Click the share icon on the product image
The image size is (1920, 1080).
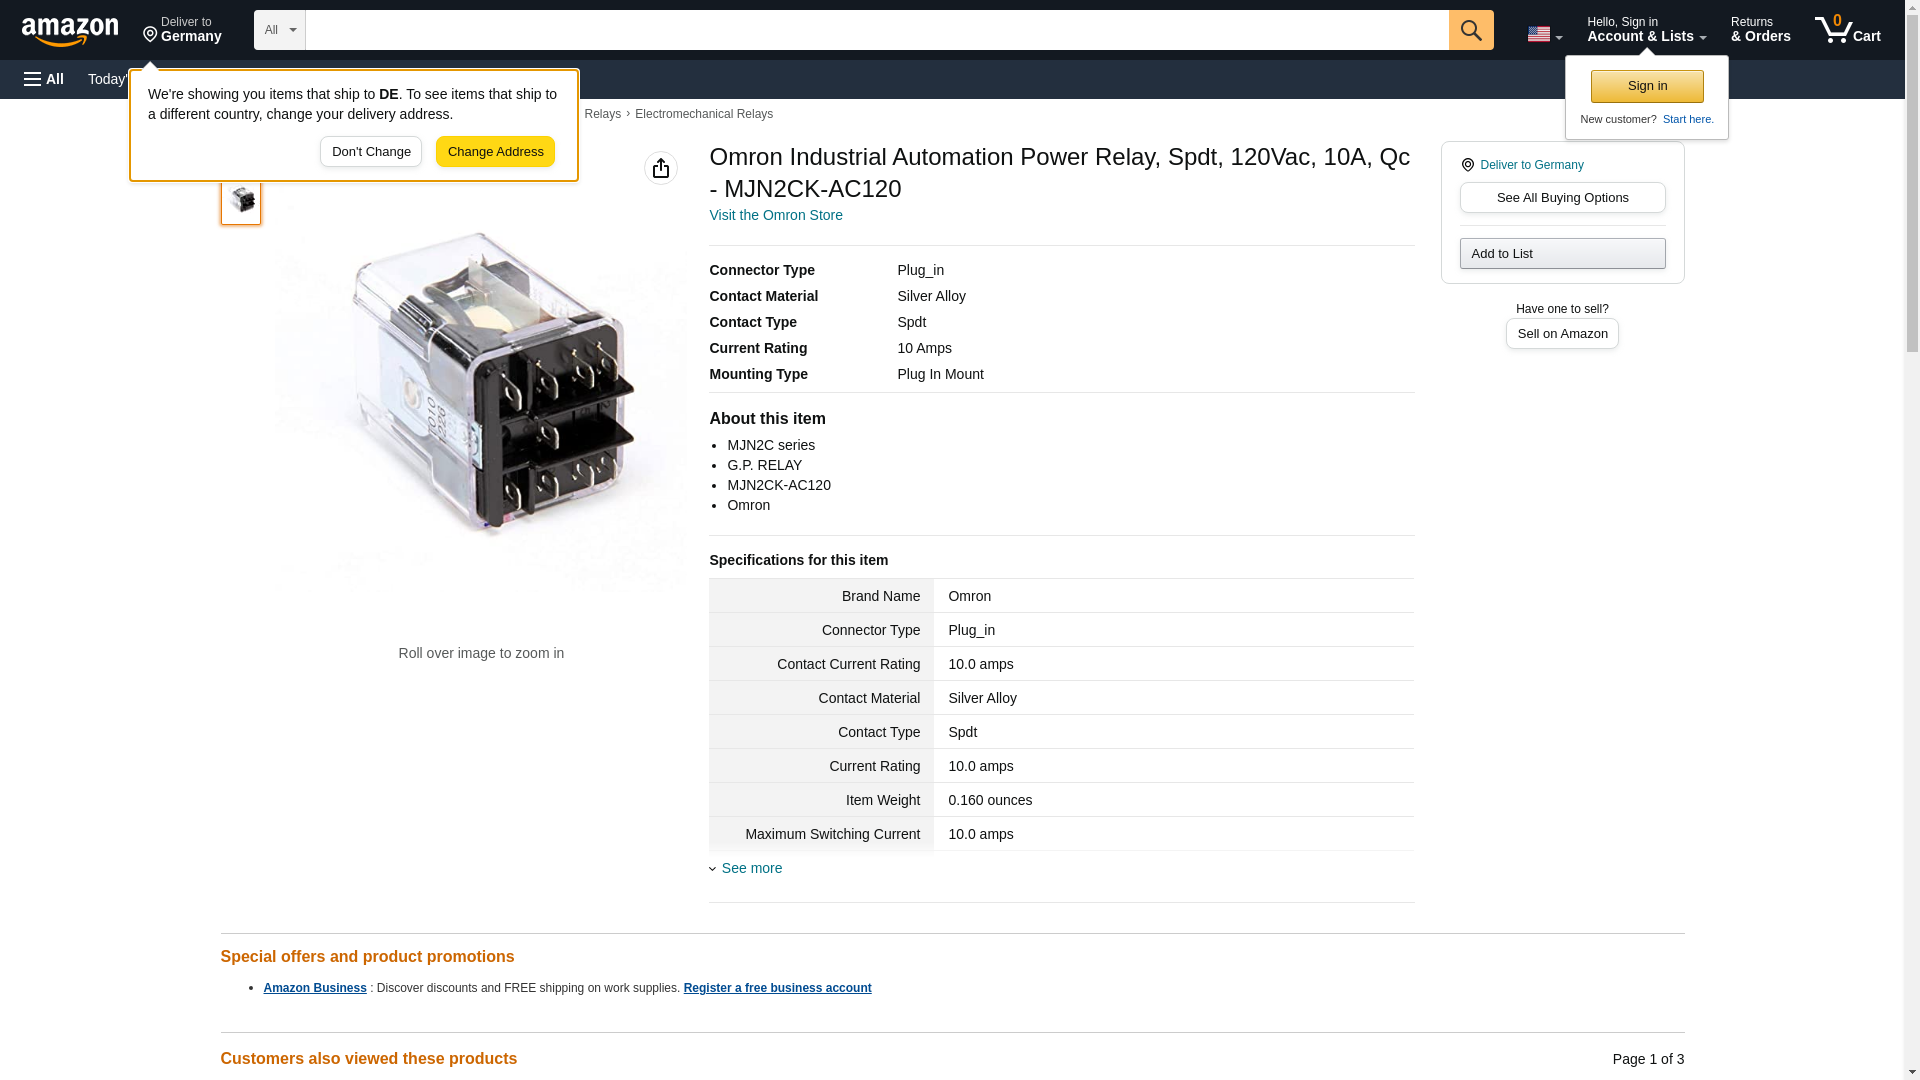(x=660, y=168)
